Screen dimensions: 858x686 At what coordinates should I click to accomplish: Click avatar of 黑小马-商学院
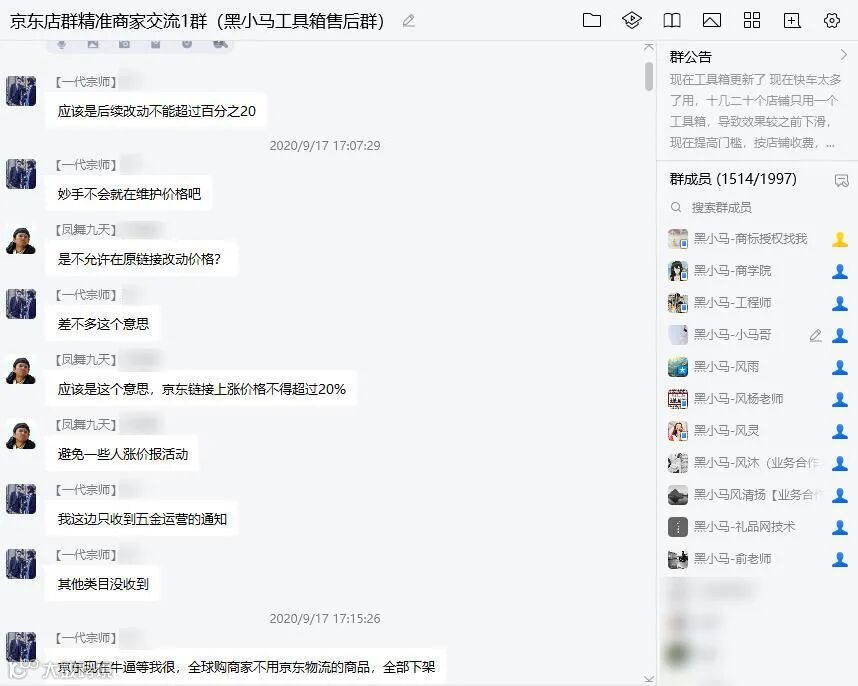[x=678, y=271]
